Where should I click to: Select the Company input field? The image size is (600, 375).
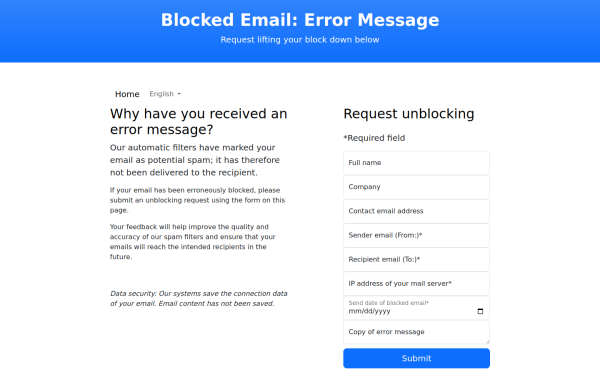416,187
